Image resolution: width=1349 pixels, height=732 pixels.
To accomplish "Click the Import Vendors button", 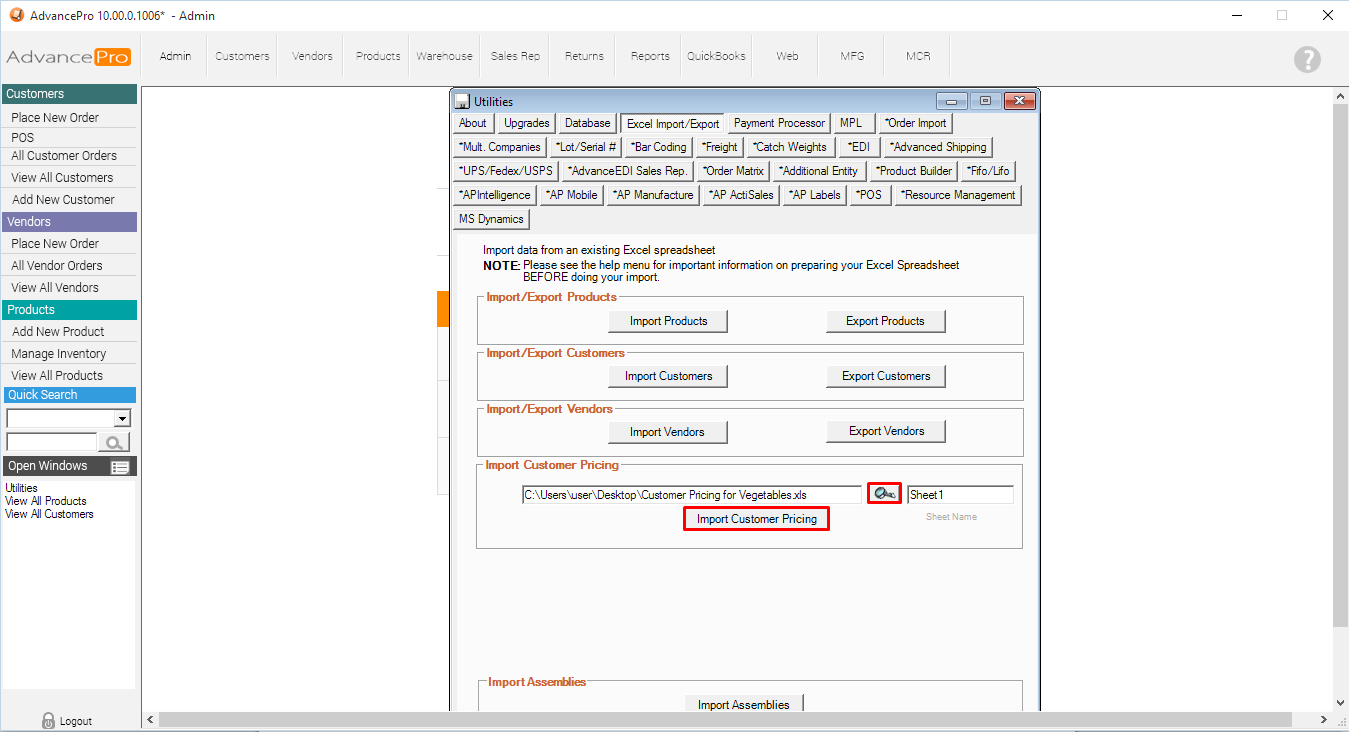I will [667, 432].
